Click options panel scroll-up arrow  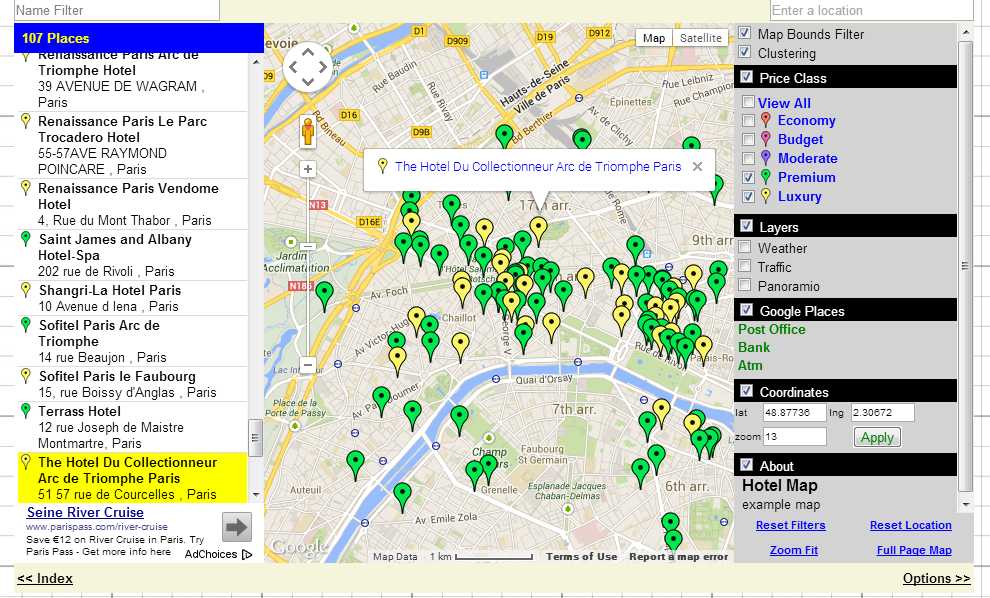pos(965,32)
